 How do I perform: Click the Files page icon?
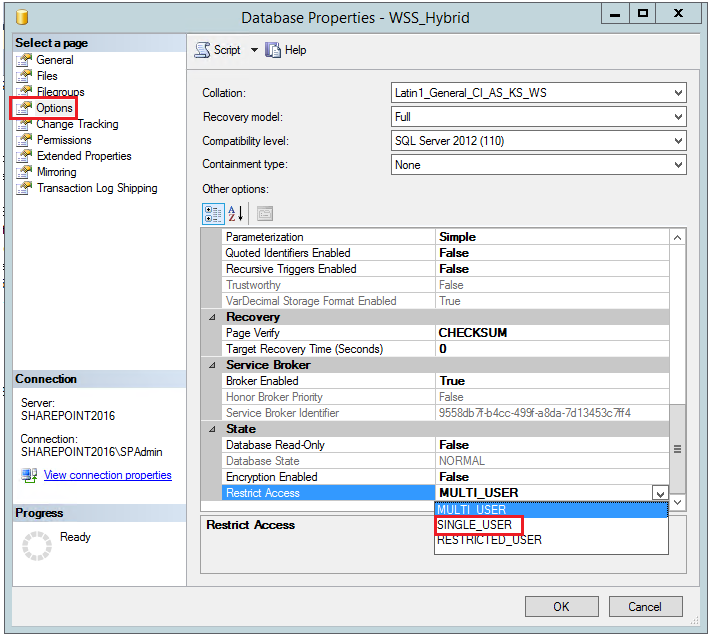pos(24,76)
